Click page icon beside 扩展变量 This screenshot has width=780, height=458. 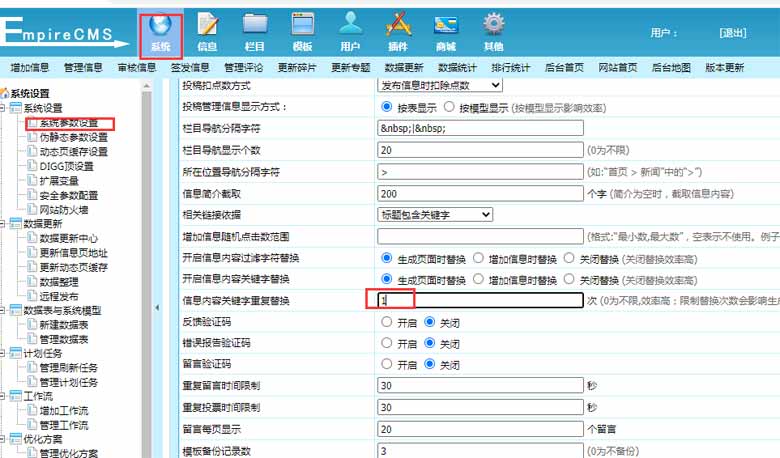[32, 180]
